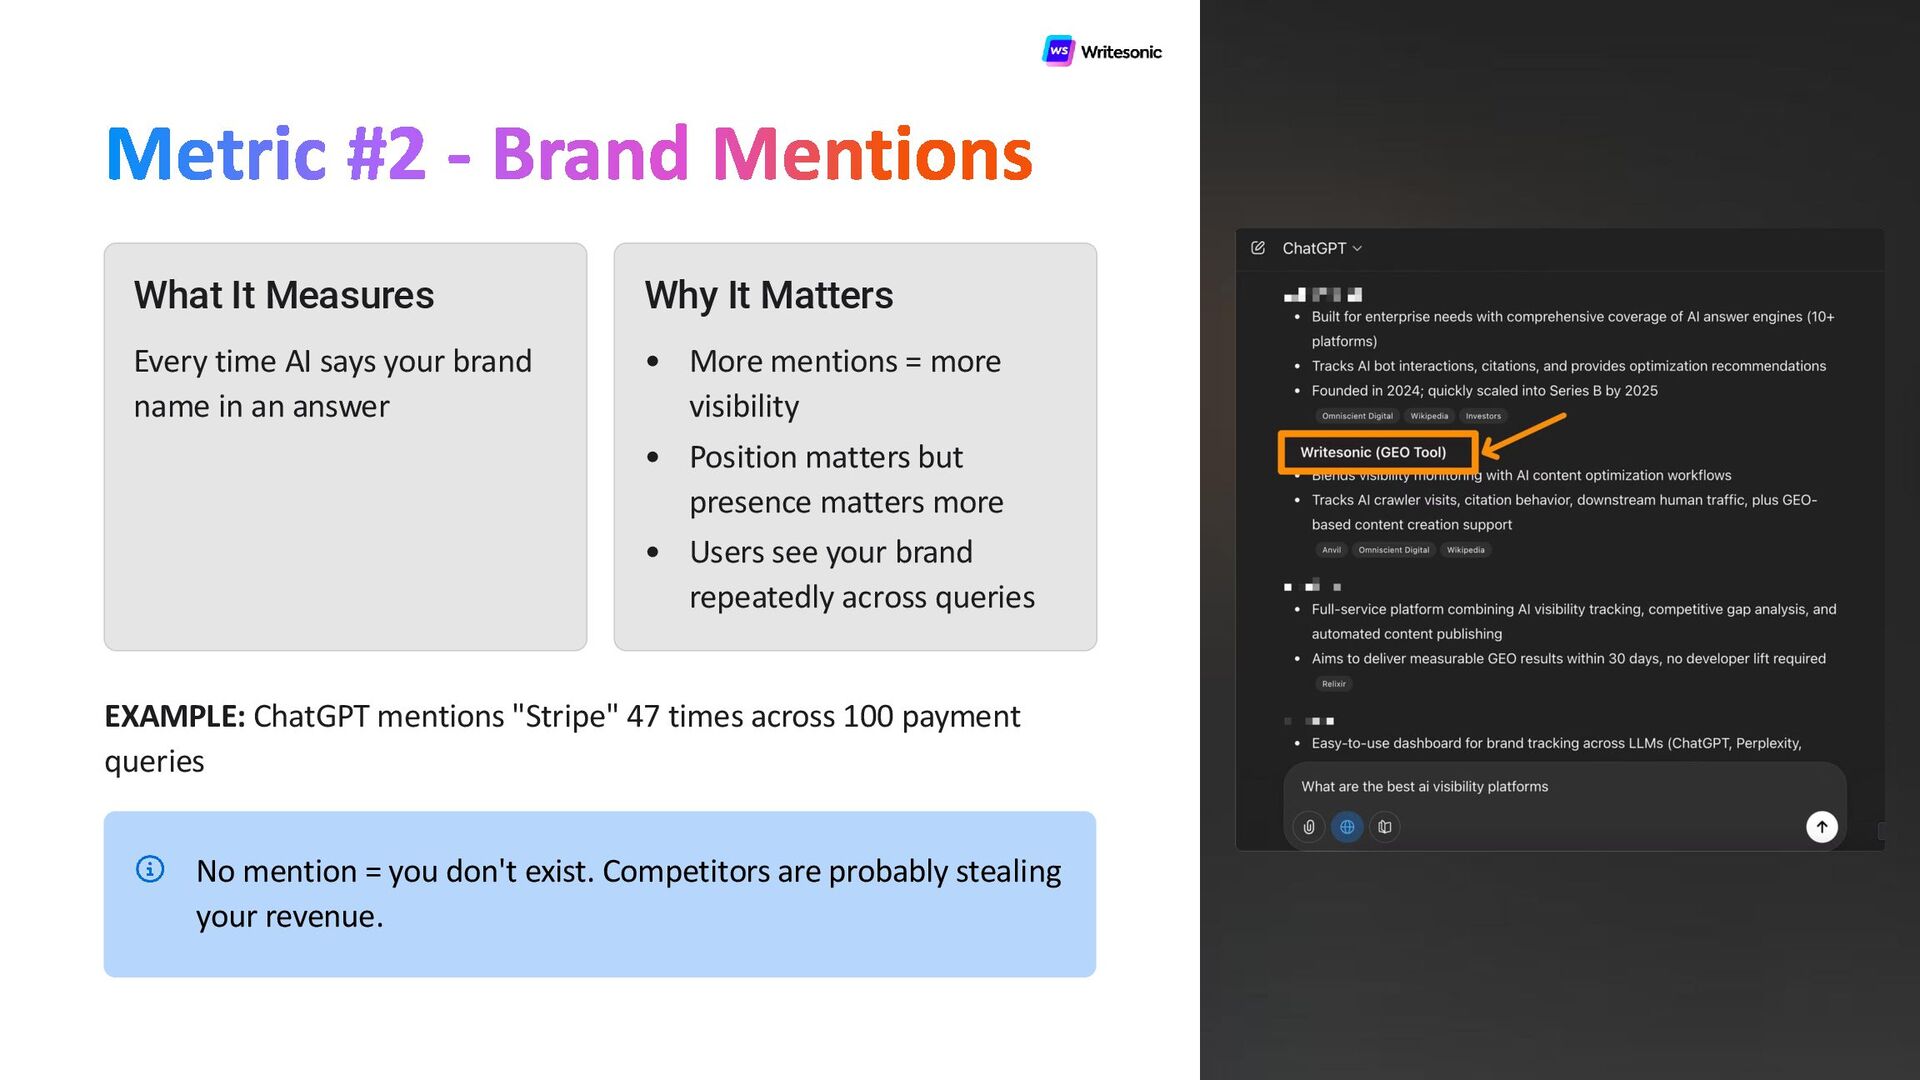
Task: Click the Metric #2 Brand Mentions title
Action: [x=568, y=155]
